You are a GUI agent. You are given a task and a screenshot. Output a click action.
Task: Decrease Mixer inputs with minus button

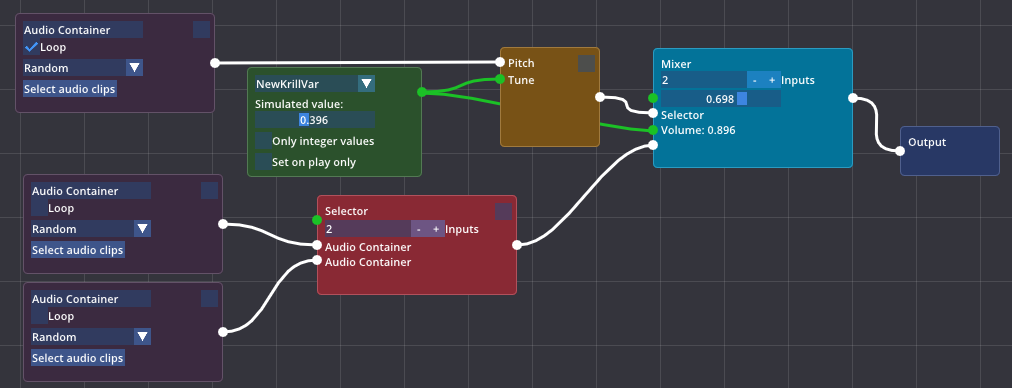754,80
